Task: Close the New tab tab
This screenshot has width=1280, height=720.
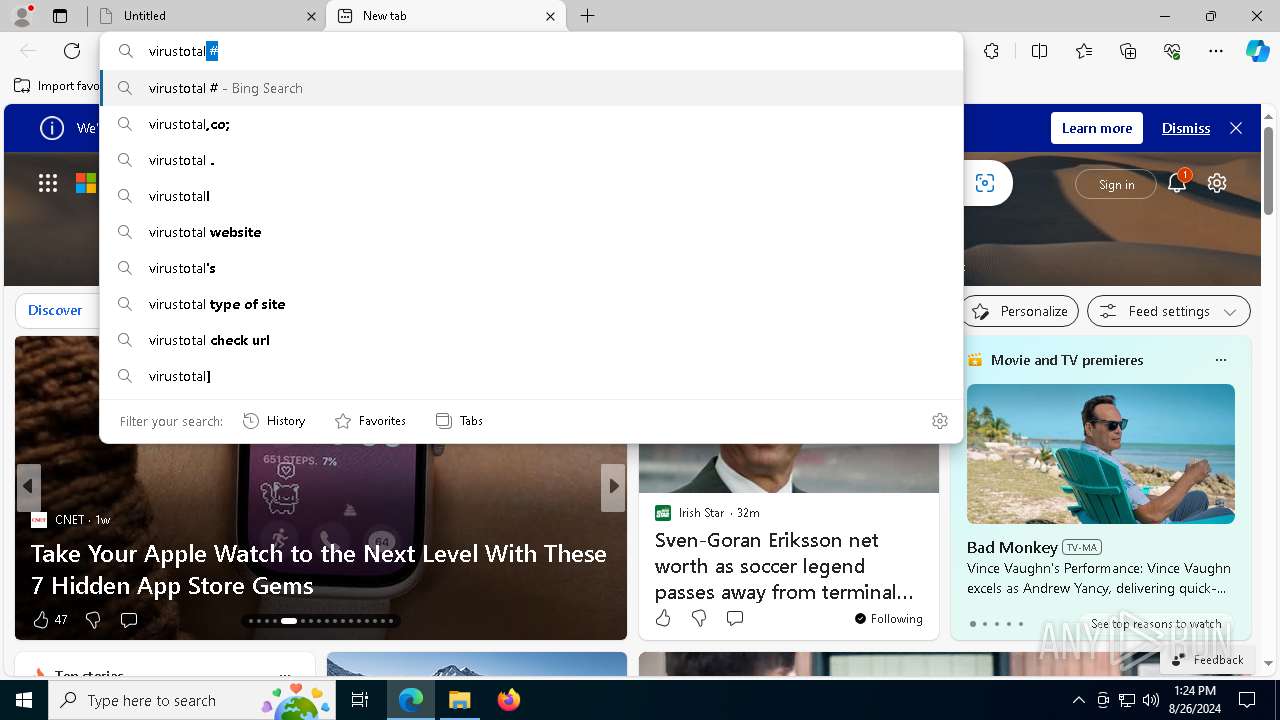Action: (551, 16)
